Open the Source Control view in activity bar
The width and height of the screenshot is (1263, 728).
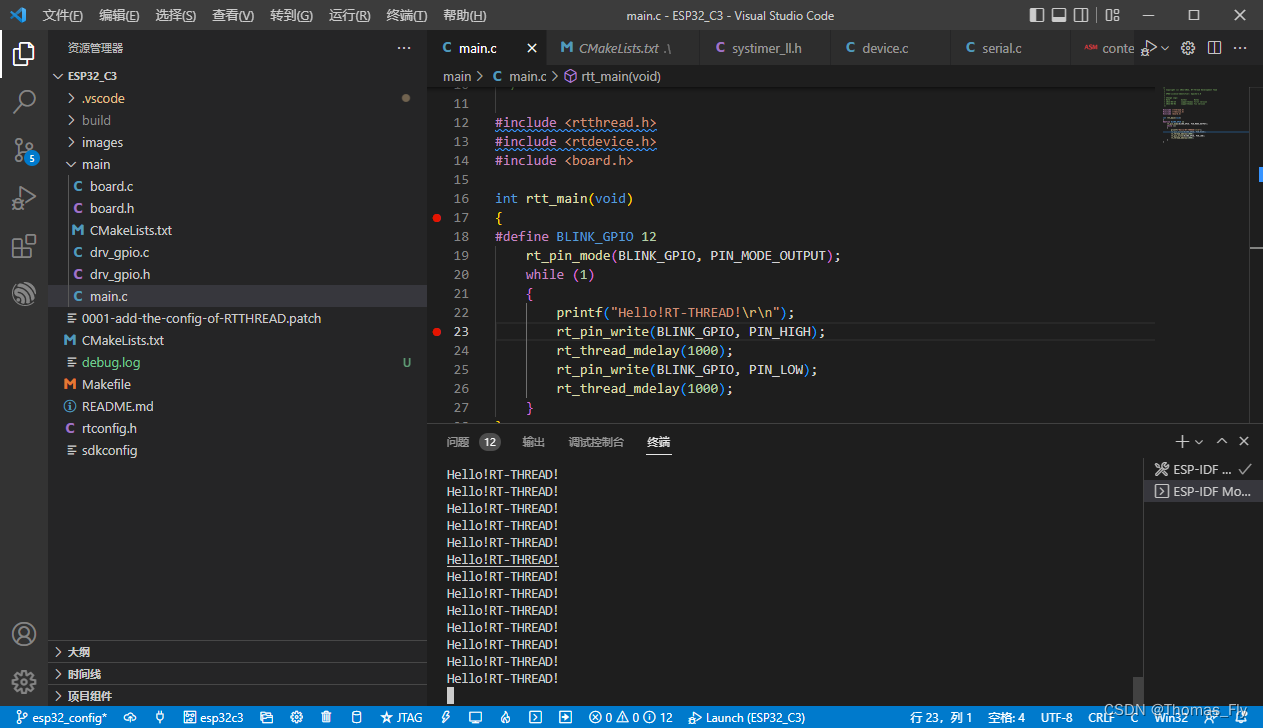[x=24, y=150]
